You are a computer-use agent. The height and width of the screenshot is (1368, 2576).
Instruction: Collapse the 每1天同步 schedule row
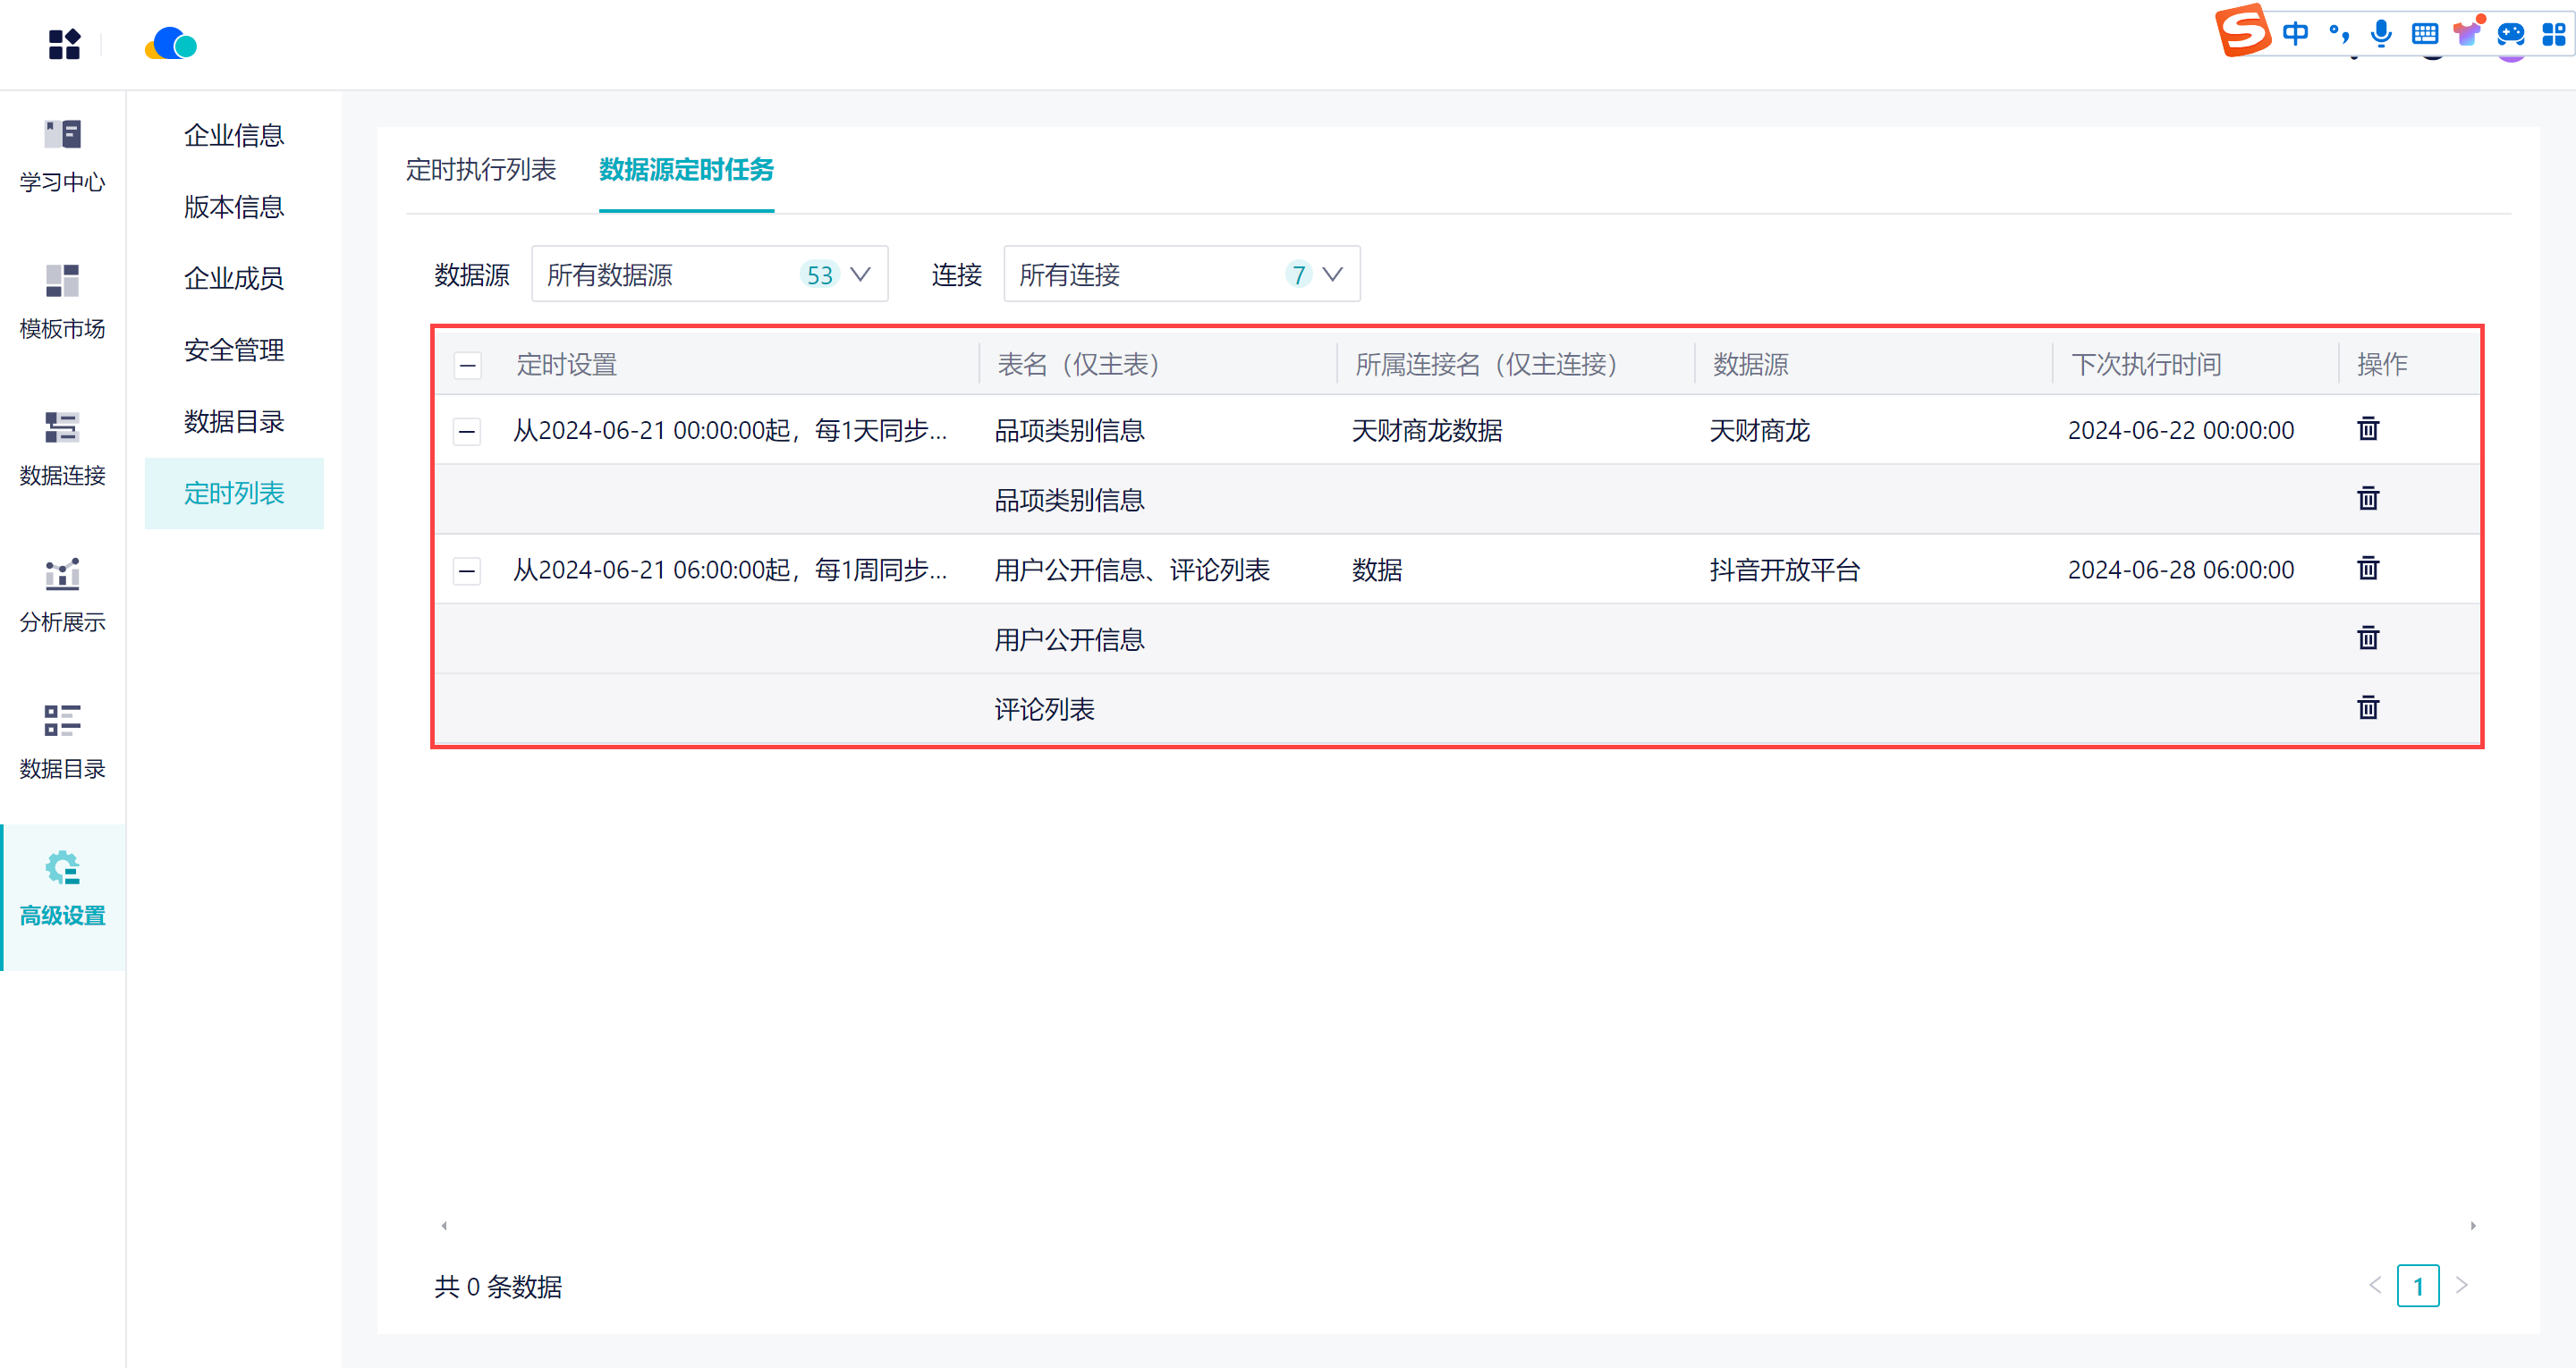(467, 431)
